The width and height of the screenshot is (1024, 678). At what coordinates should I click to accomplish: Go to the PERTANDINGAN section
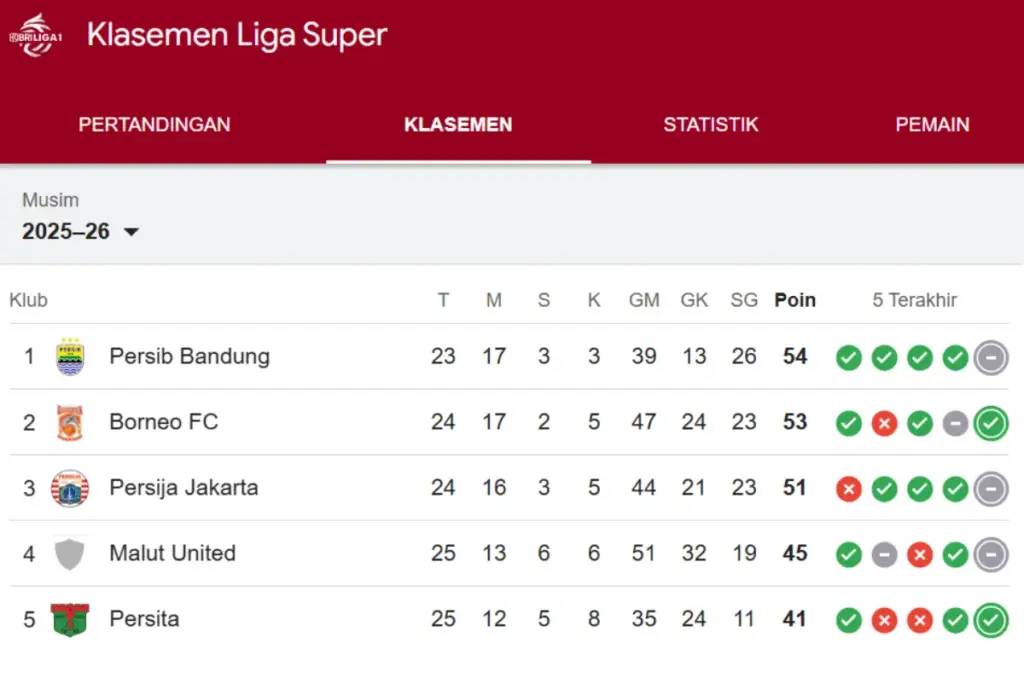pyautogui.click(x=154, y=124)
